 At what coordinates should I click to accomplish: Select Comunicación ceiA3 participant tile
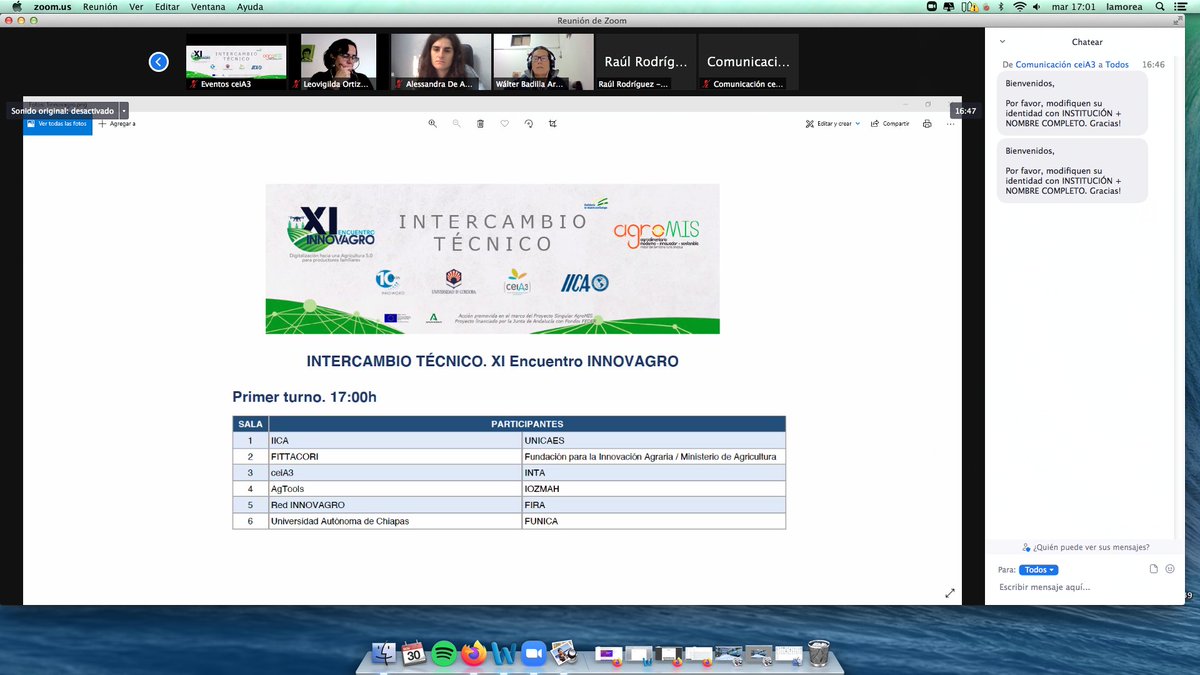748,62
